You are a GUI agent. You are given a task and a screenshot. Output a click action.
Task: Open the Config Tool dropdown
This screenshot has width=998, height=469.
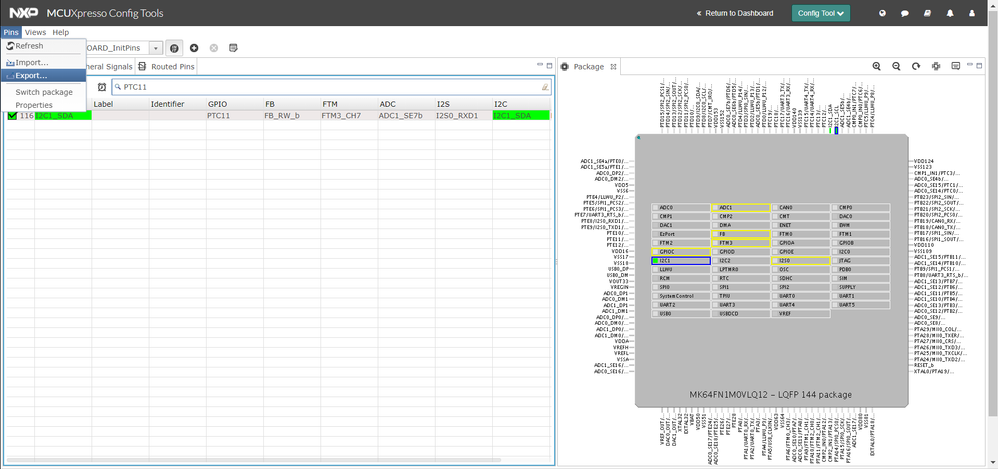(x=820, y=13)
